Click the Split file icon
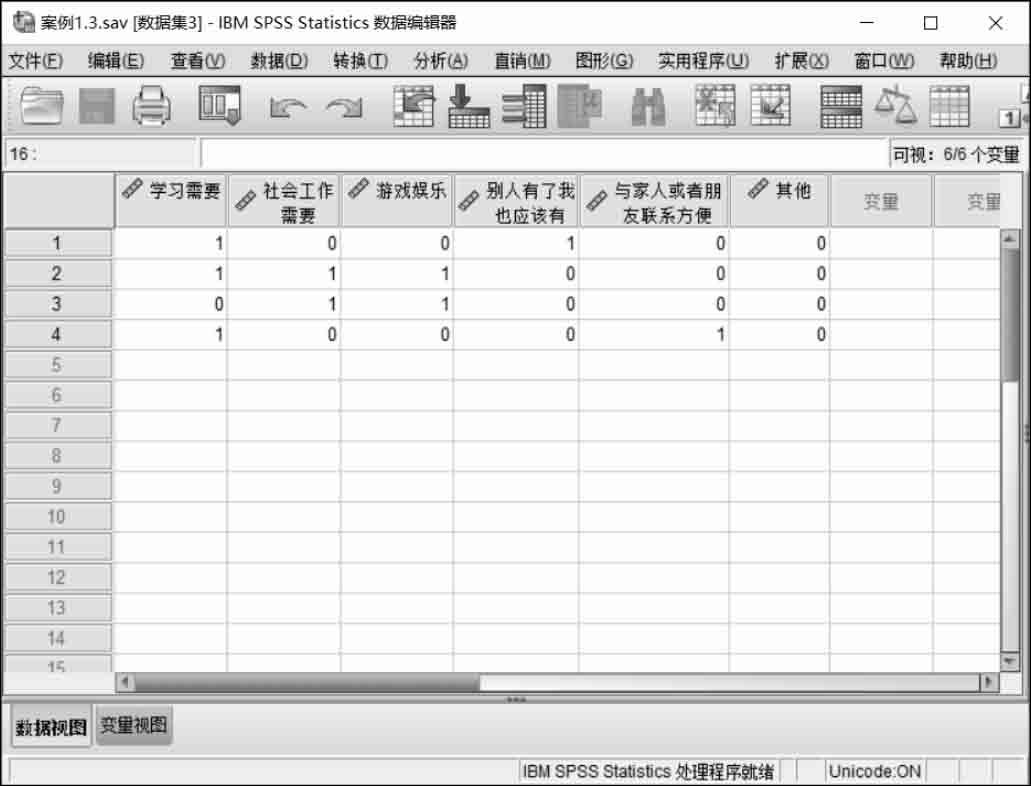Screen dimensions: 1031x786 point(841,106)
